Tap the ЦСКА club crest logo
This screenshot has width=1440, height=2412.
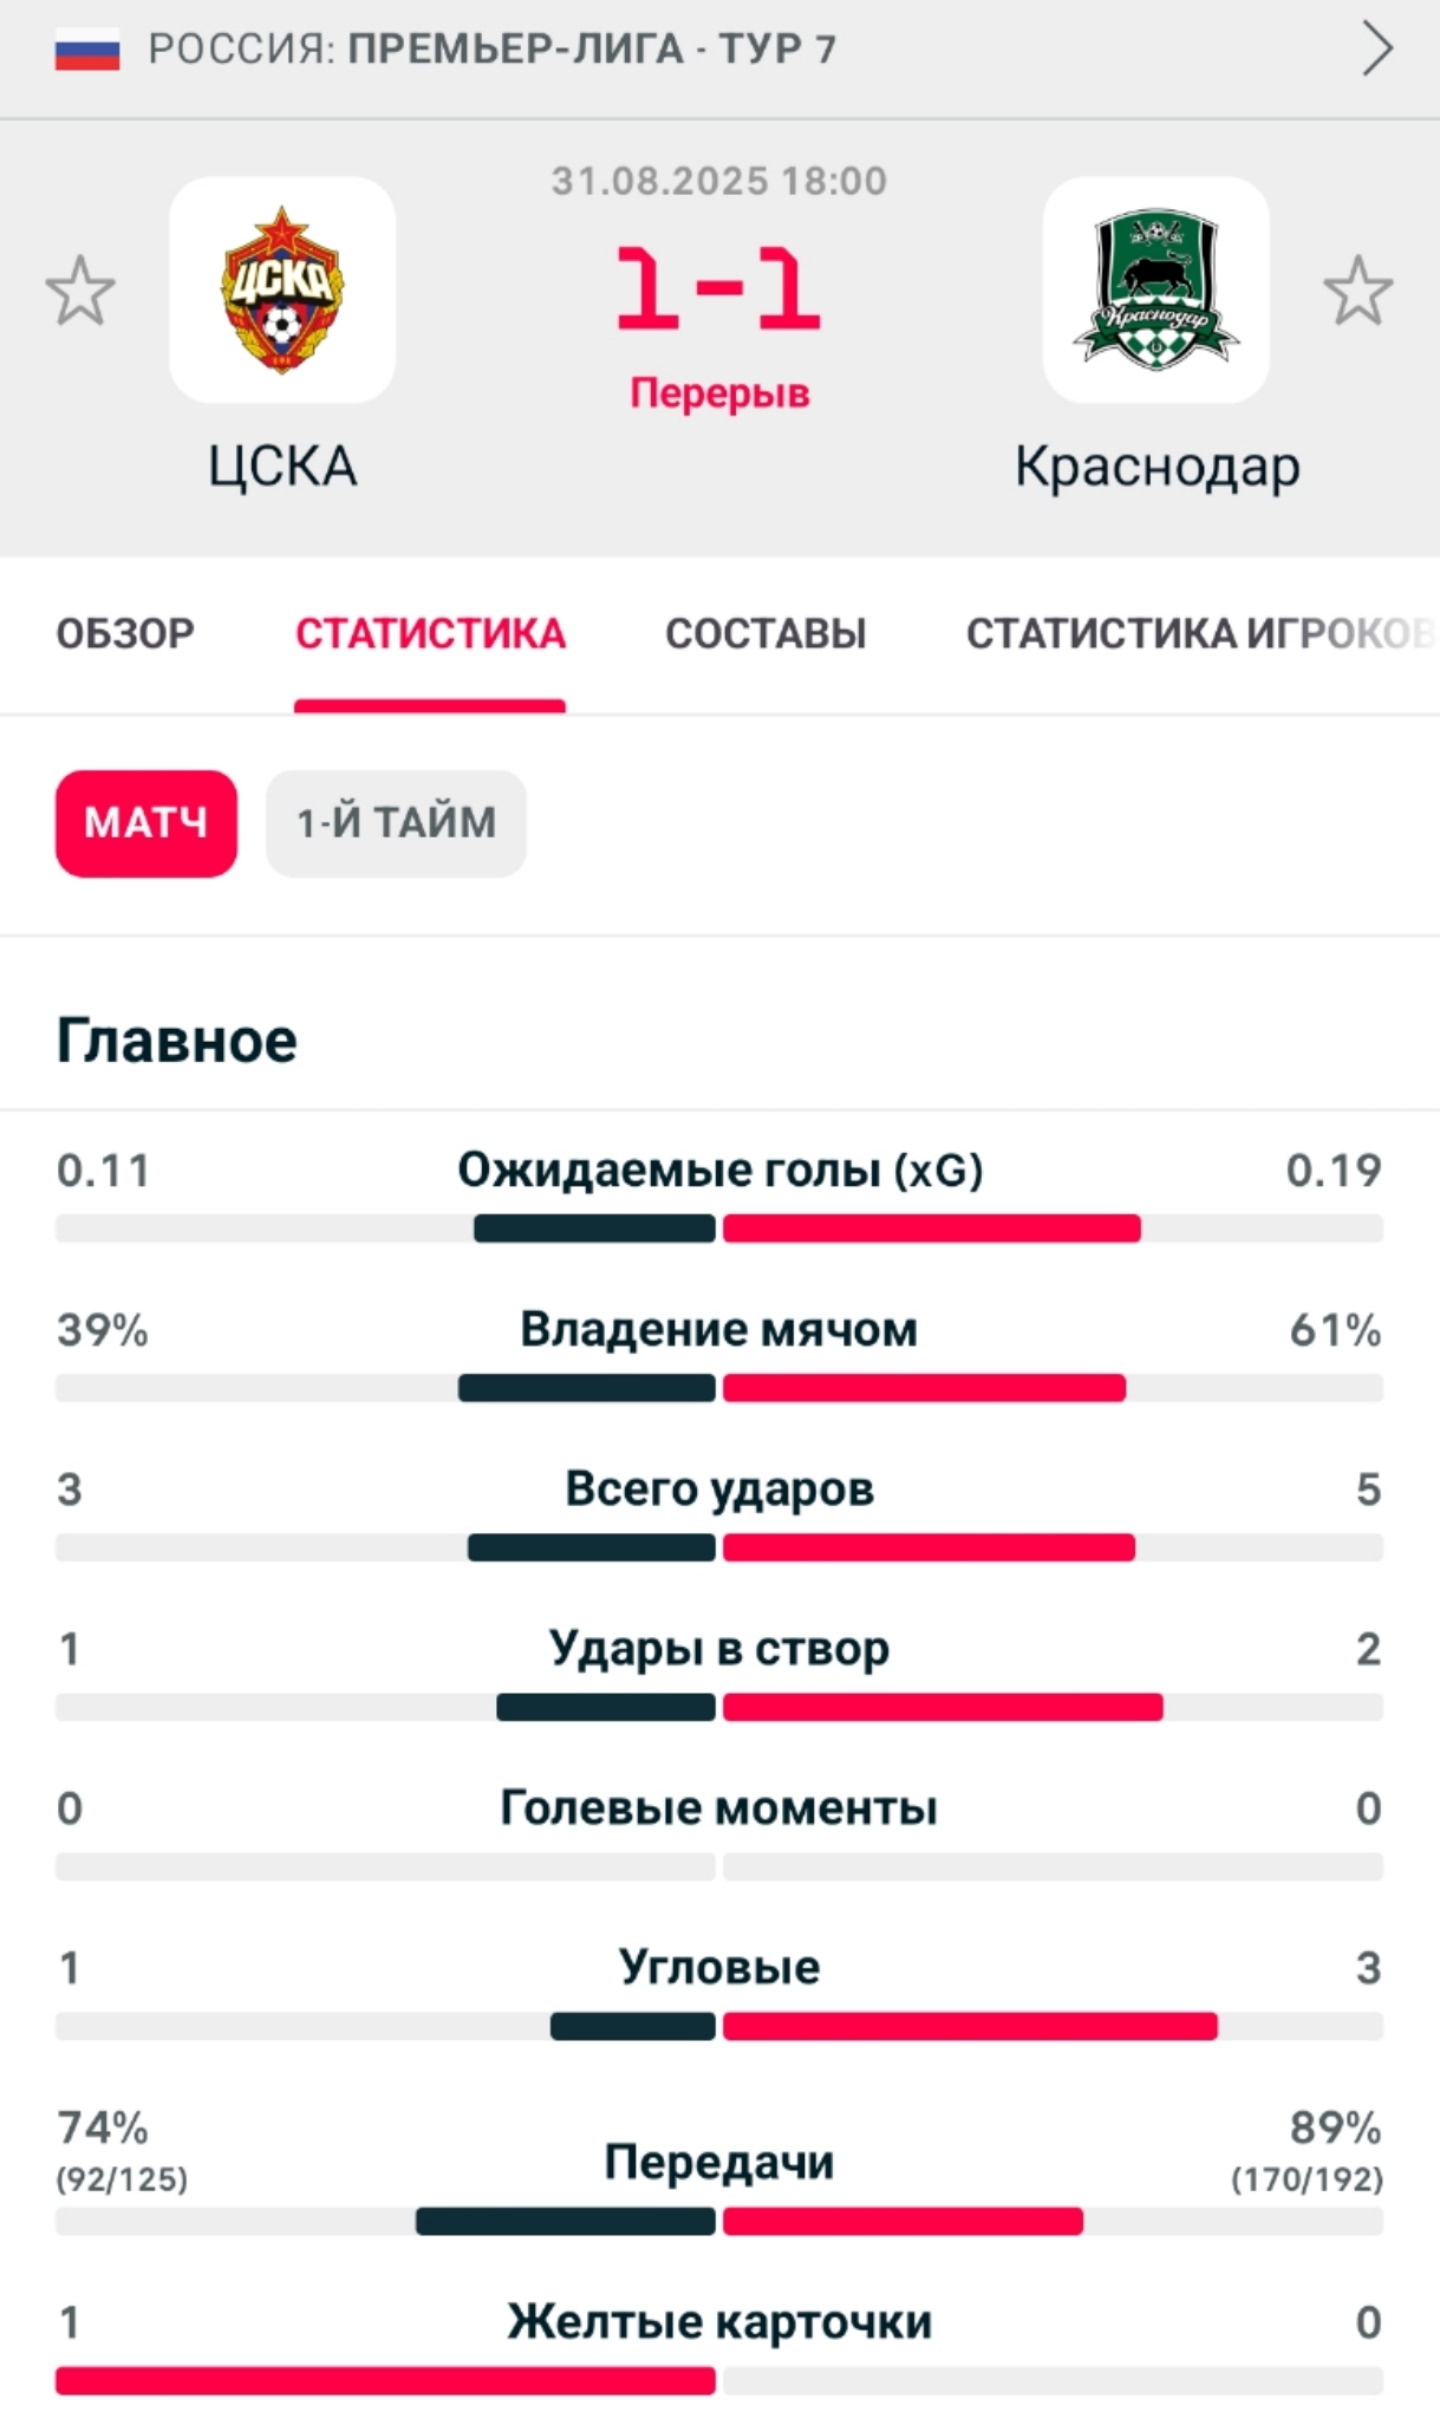point(282,290)
